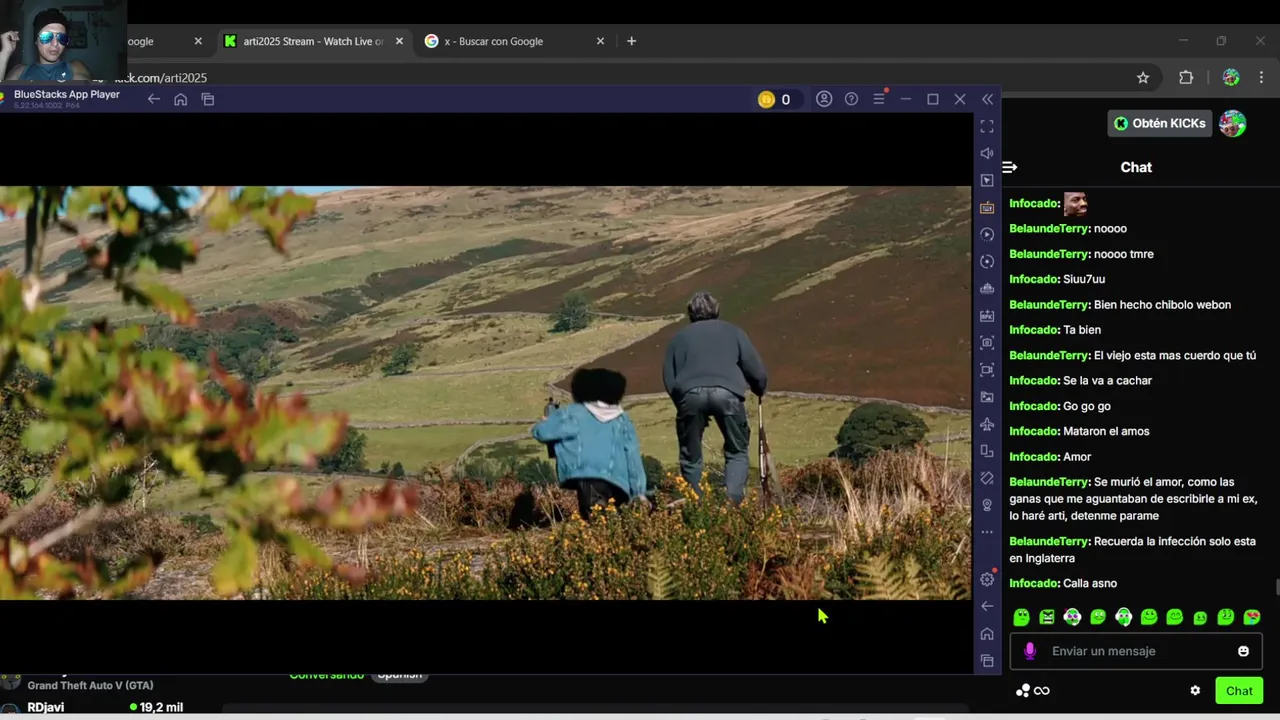Click the BlueStacks screen record icon

(x=987, y=369)
